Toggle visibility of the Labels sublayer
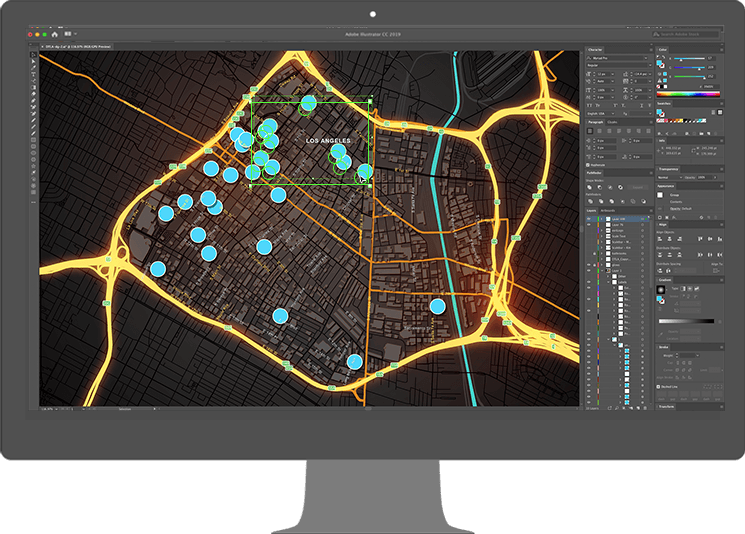The width and height of the screenshot is (745, 534). pyautogui.click(x=589, y=282)
